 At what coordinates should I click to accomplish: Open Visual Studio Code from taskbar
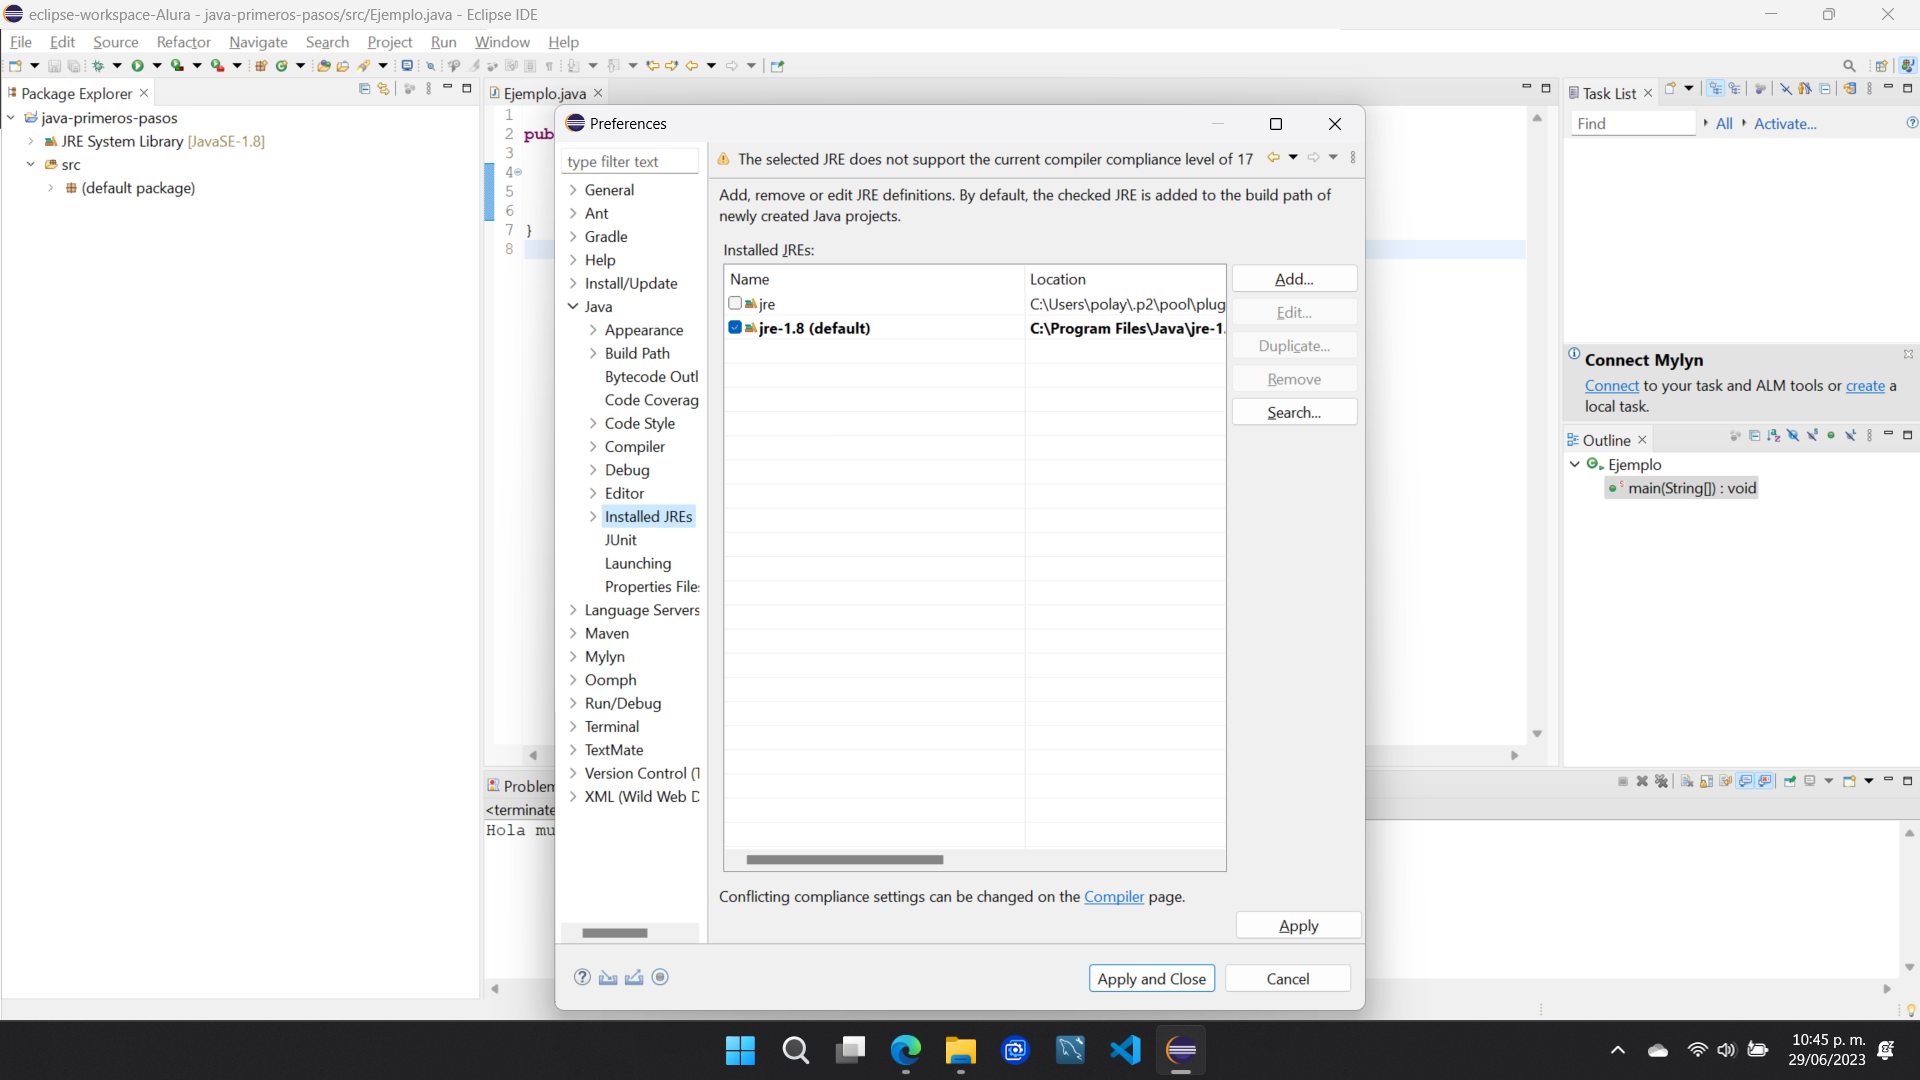coord(1125,1050)
